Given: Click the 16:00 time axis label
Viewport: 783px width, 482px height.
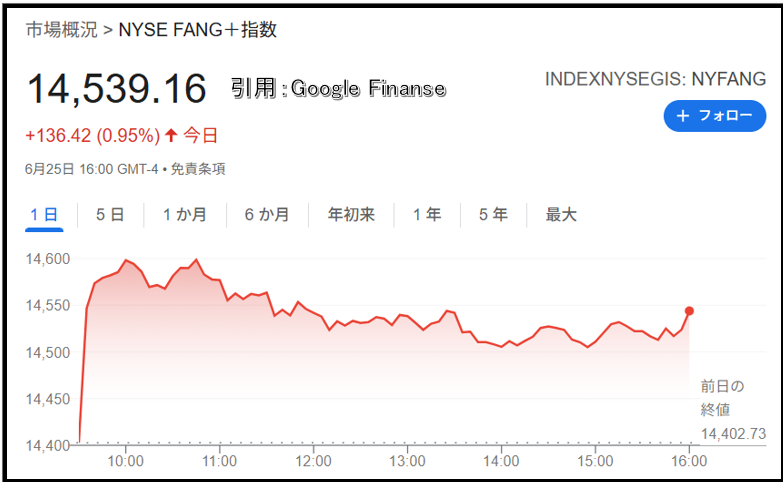Looking at the screenshot, I should coord(689,461).
